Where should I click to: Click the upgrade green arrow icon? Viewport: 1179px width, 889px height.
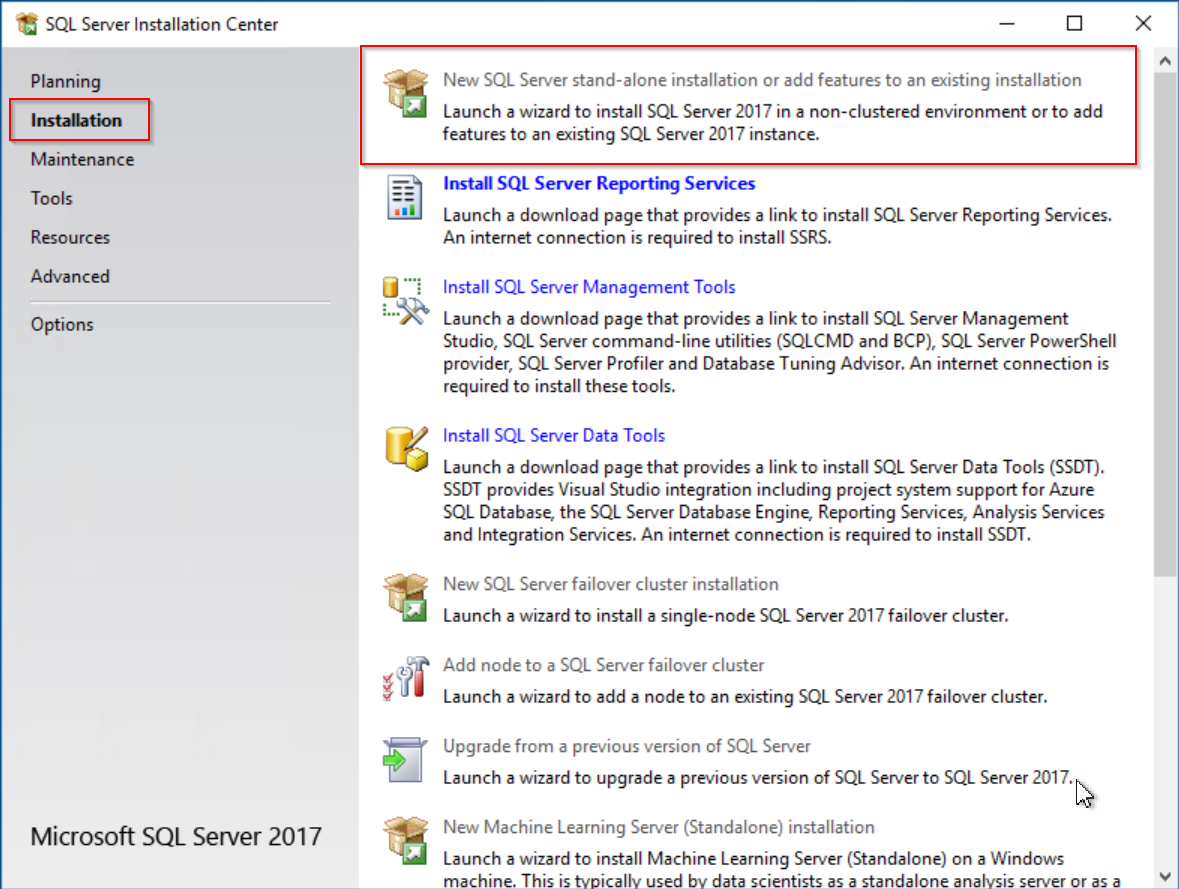404,759
